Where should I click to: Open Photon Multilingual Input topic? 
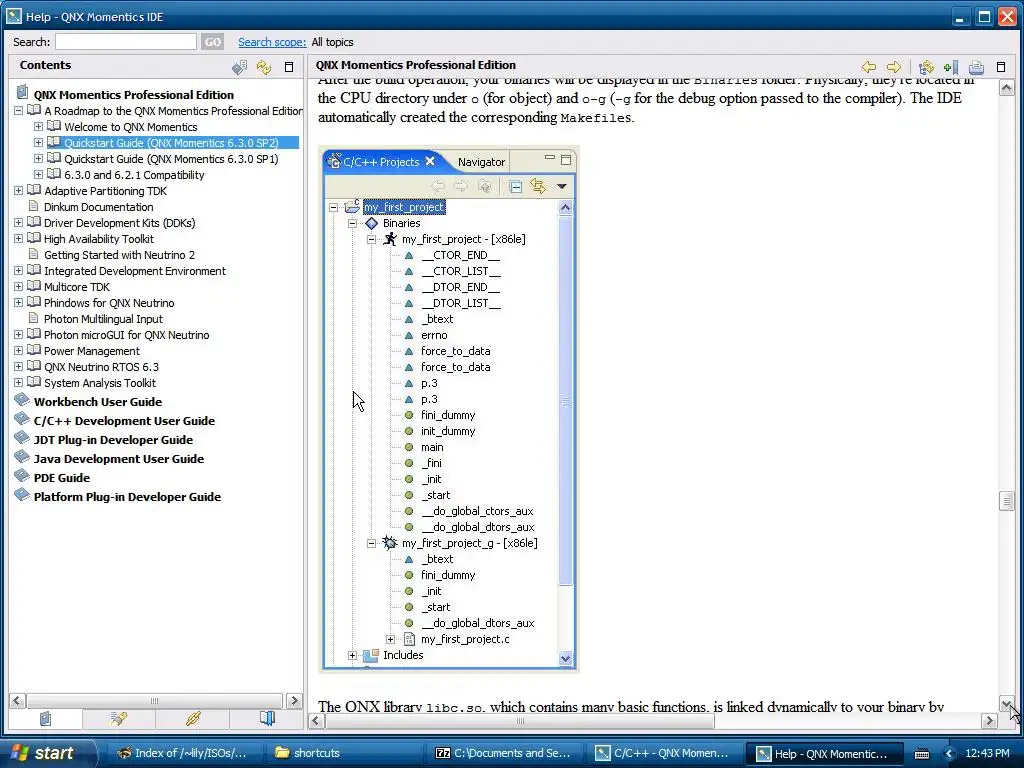coord(103,319)
